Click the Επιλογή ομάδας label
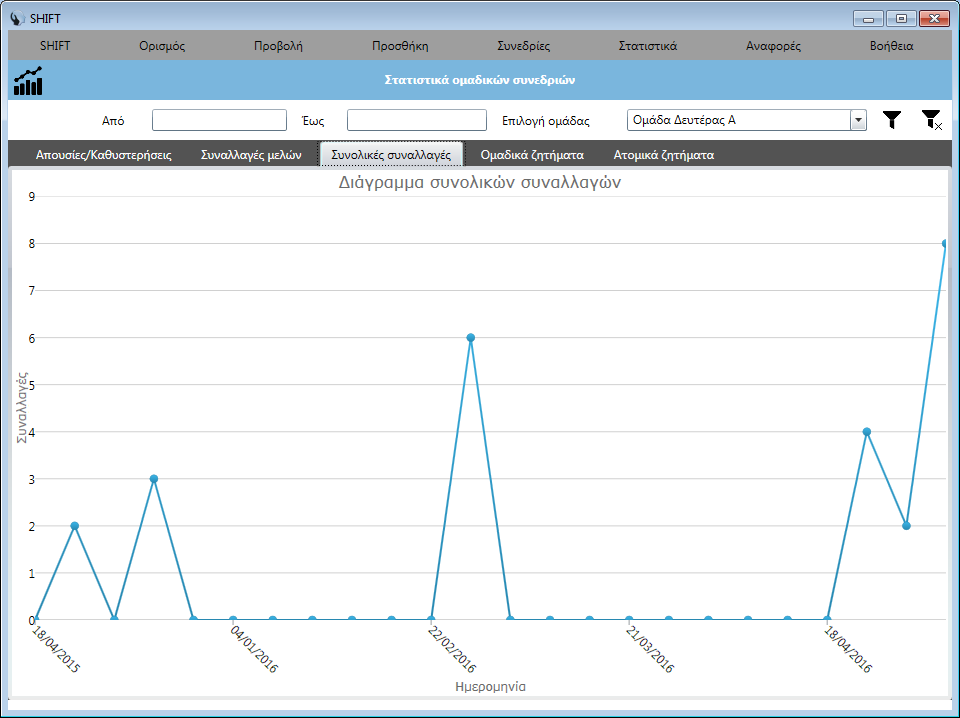The image size is (960, 718). [x=546, y=121]
